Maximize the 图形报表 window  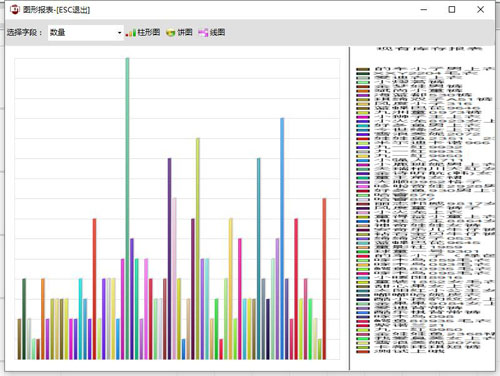click(x=452, y=10)
